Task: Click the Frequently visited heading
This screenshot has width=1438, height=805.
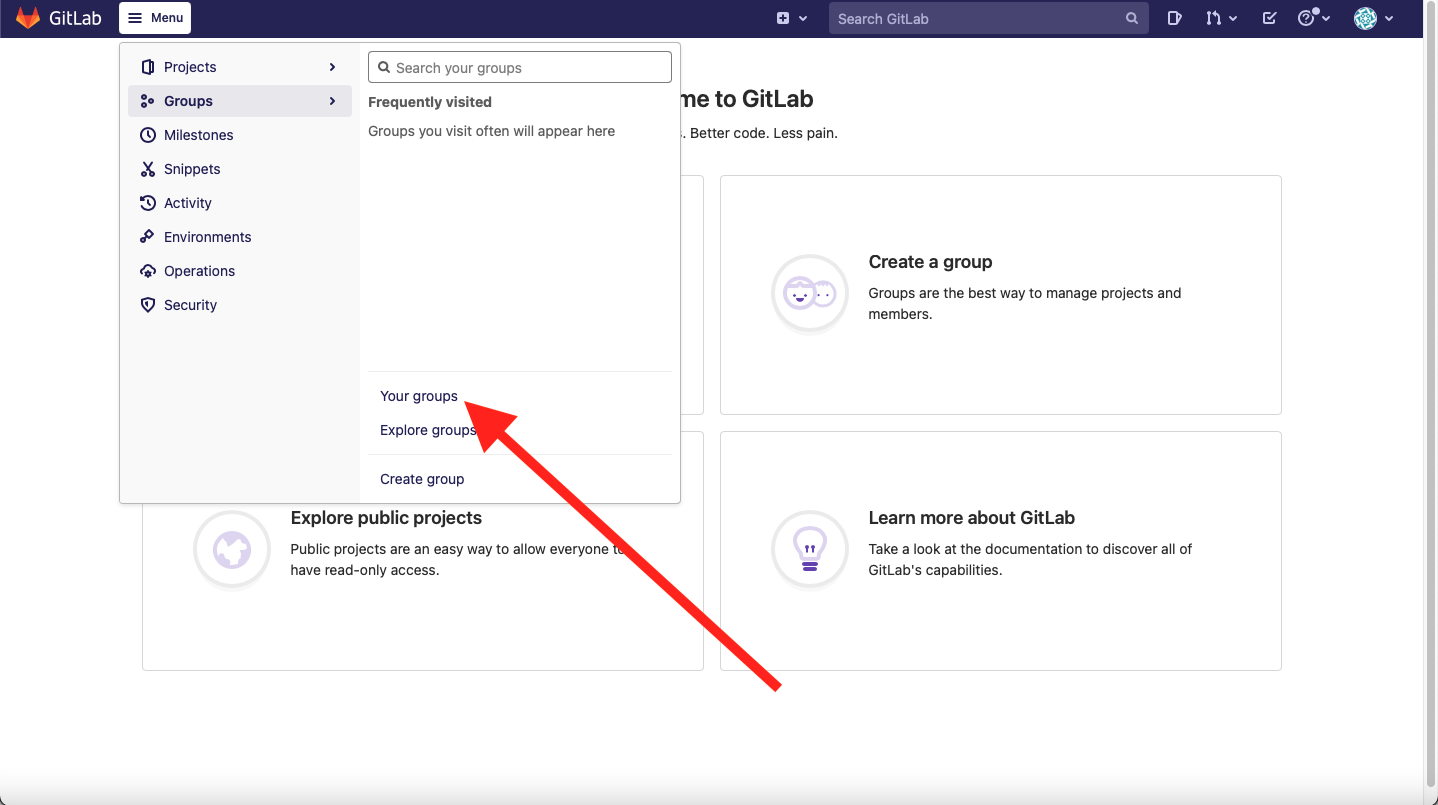Action: (x=430, y=102)
